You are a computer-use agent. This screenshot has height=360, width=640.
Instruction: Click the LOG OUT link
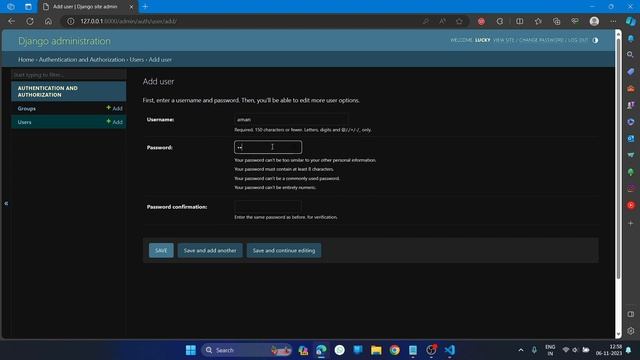click(x=578, y=40)
